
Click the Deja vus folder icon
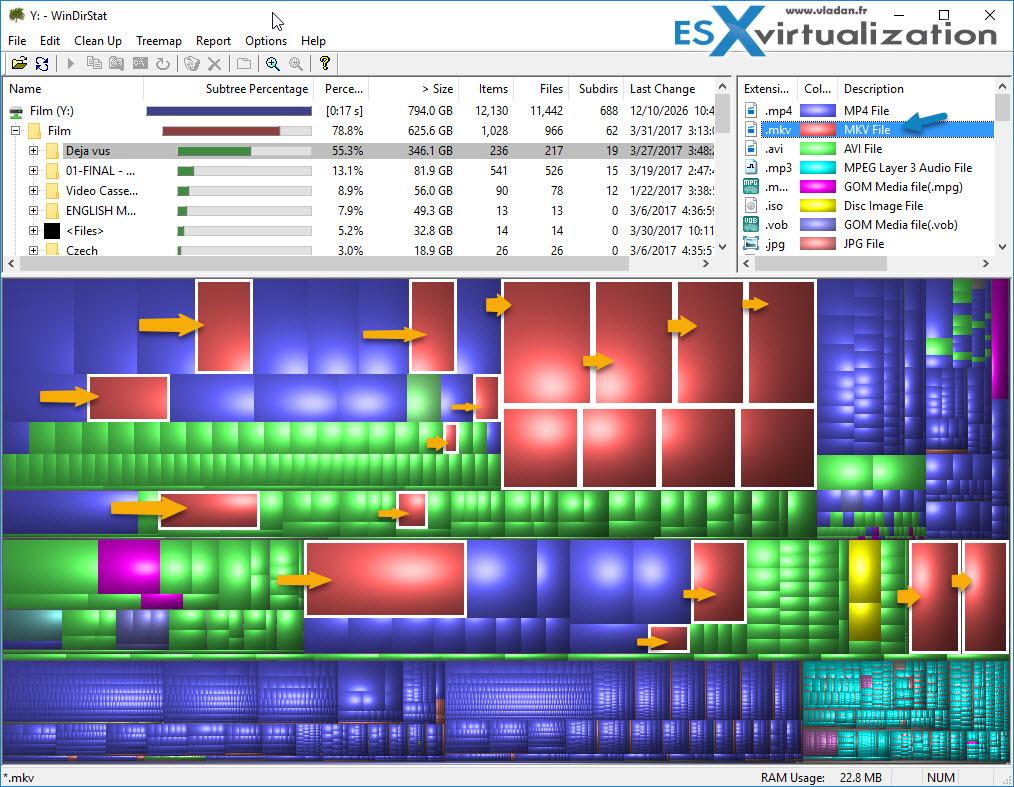52,151
